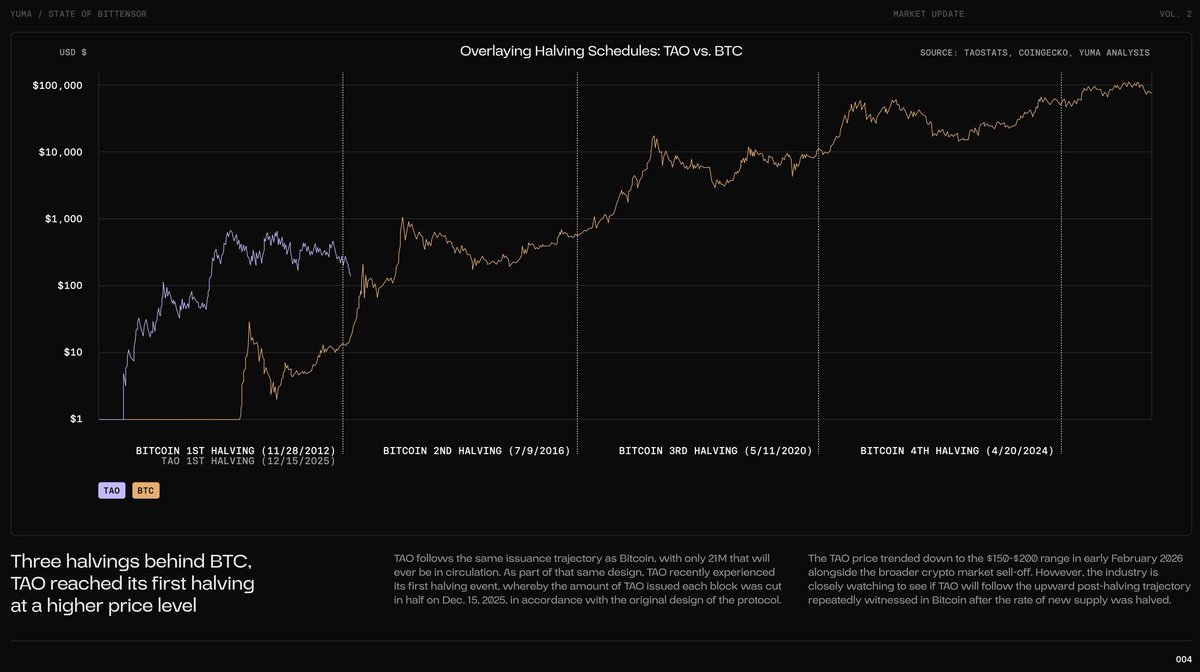1200x672 pixels.
Task: Click the "Three halvings behind BTC" headline
Action: 133,582
